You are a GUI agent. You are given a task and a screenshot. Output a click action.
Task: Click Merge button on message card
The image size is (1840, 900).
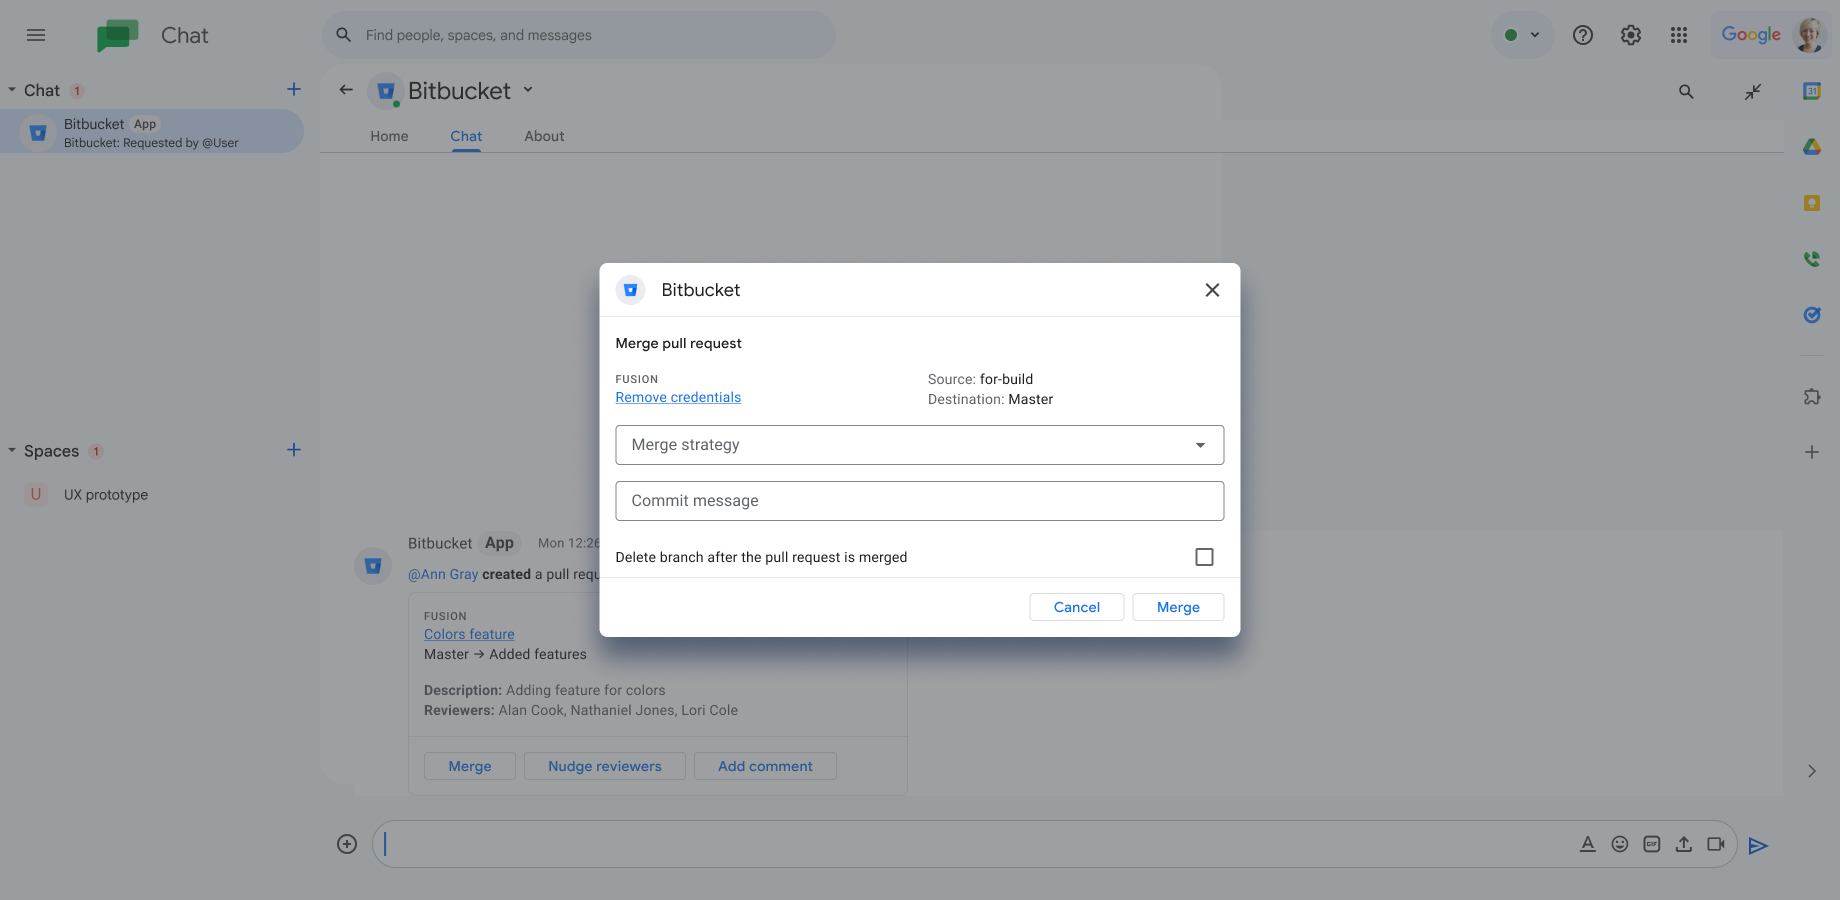(x=470, y=766)
